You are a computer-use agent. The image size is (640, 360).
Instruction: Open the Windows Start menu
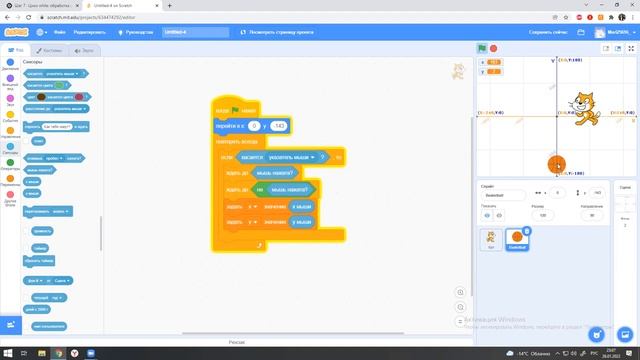pos(7,353)
